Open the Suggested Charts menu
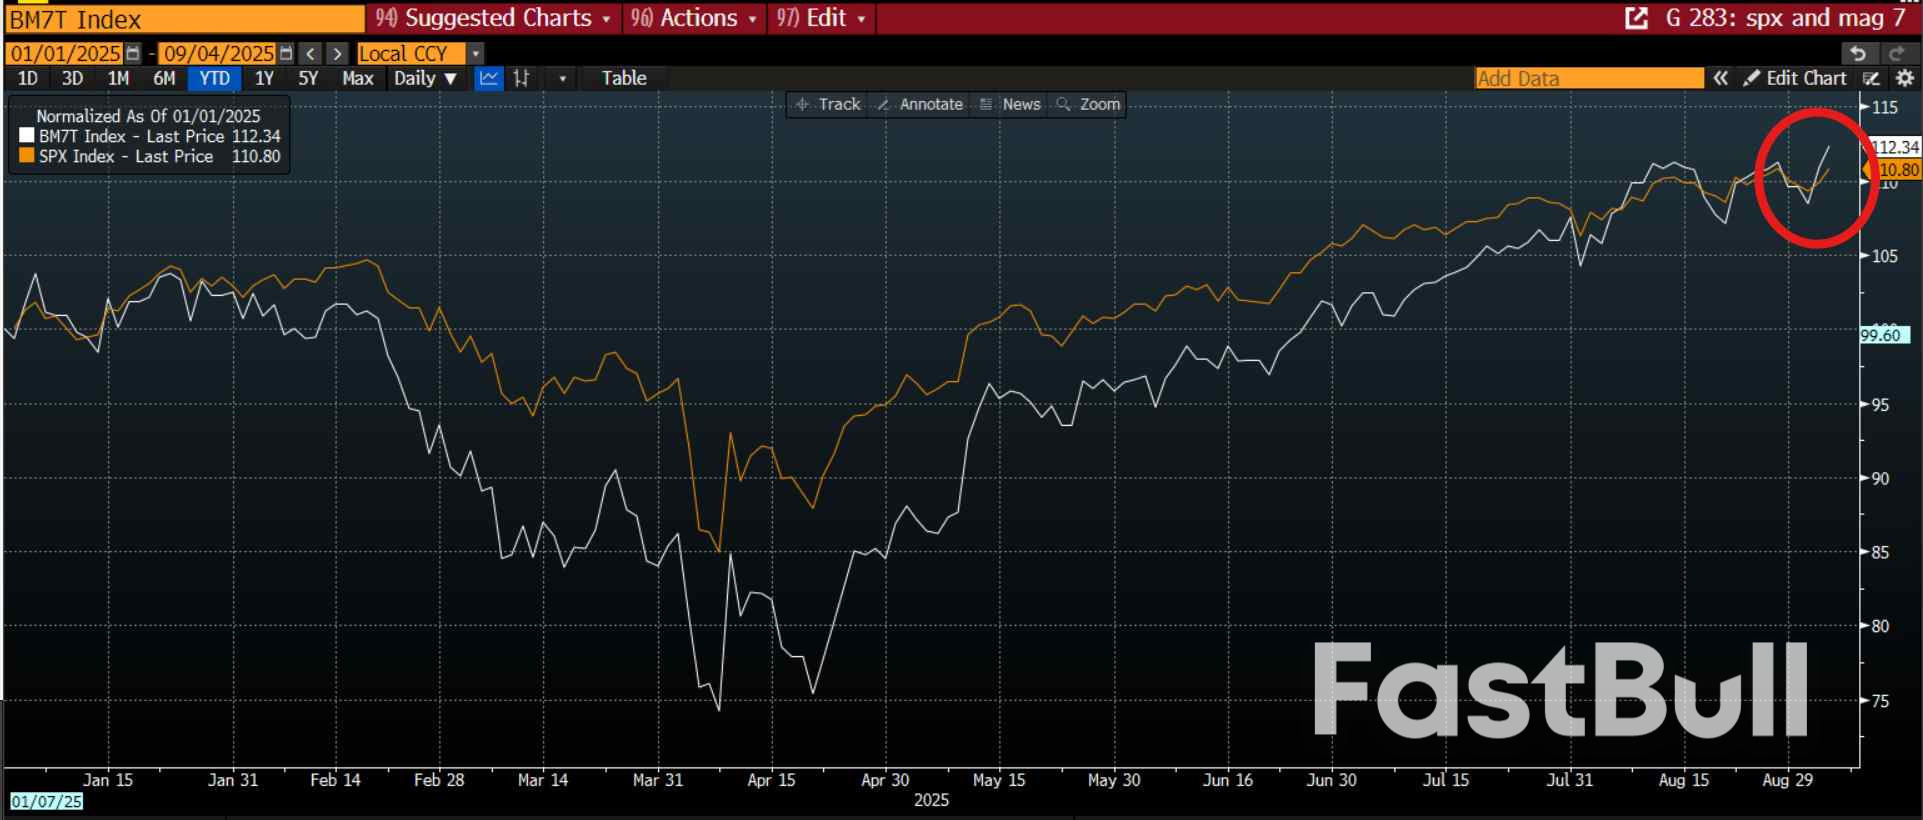This screenshot has height=820, width=1923. click(x=494, y=18)
